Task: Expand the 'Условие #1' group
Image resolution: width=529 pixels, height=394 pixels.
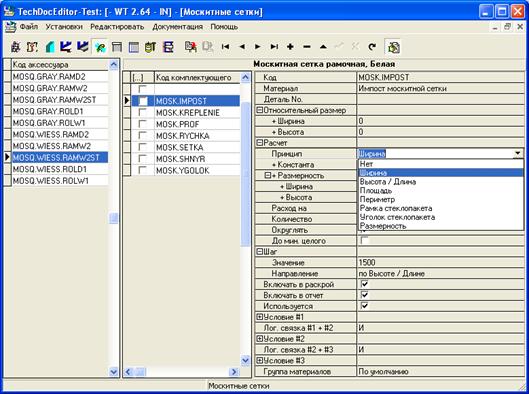Action: click(259, 317)
